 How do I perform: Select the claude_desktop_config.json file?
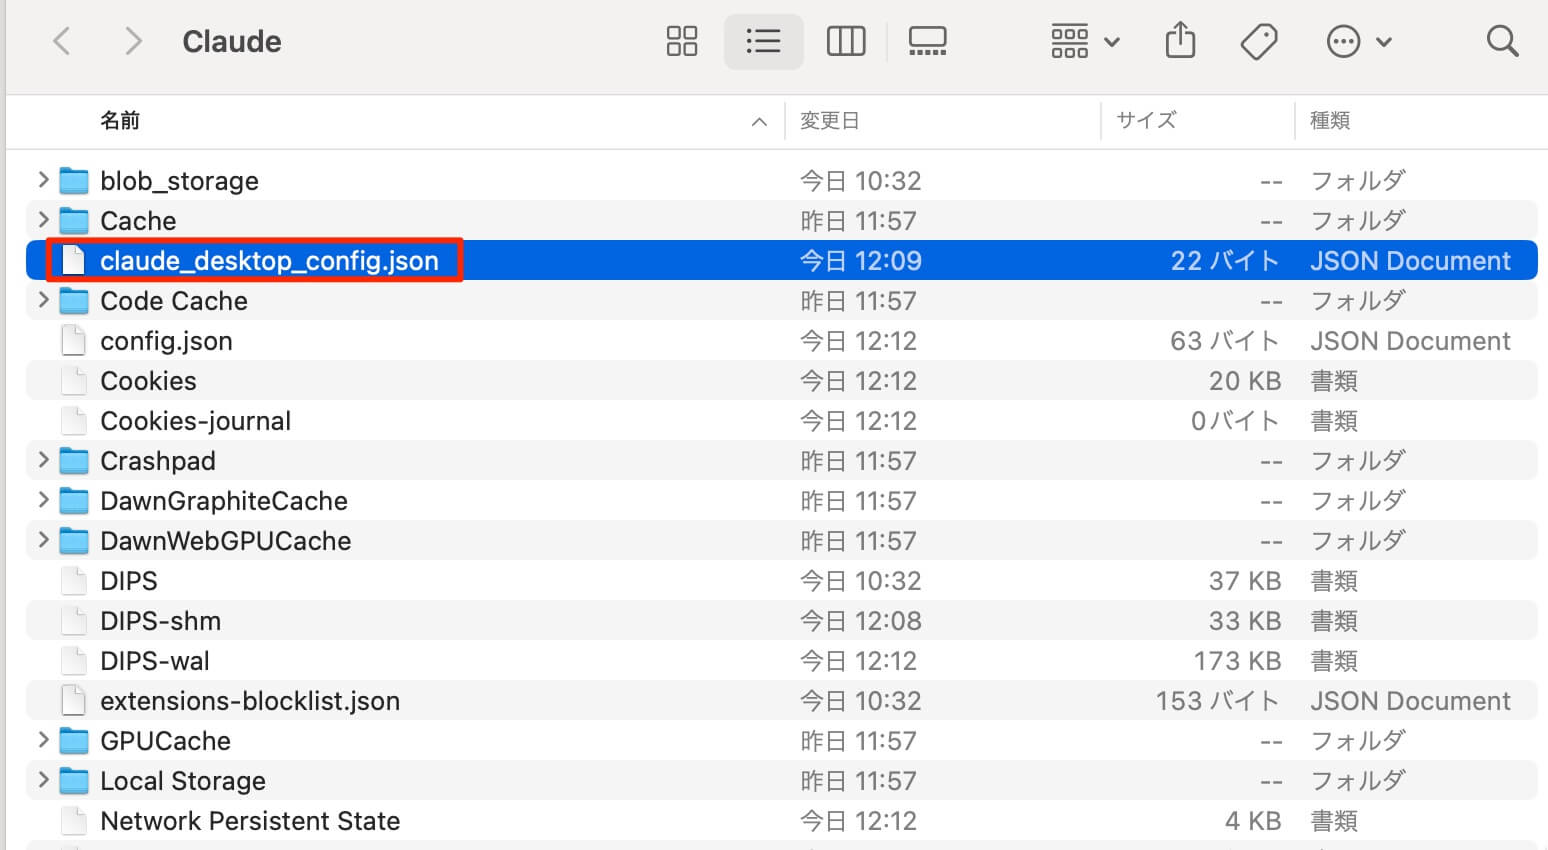click(x=269, y=261)
